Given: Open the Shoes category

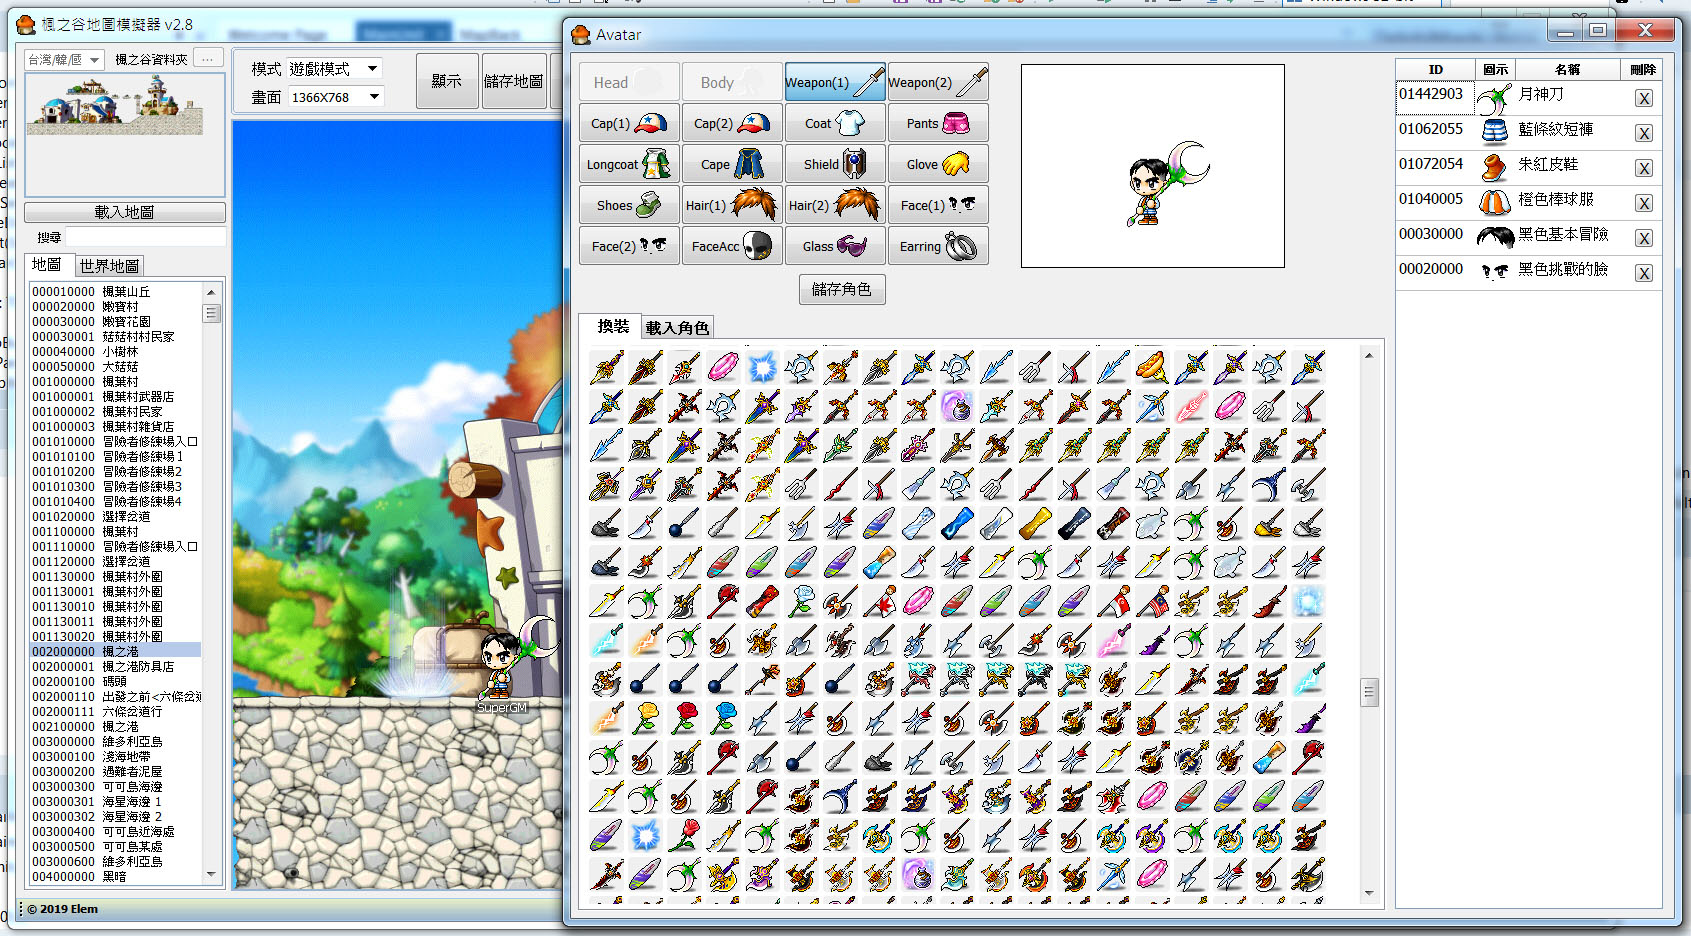Looking at the screenshot, I should [629, 205].
